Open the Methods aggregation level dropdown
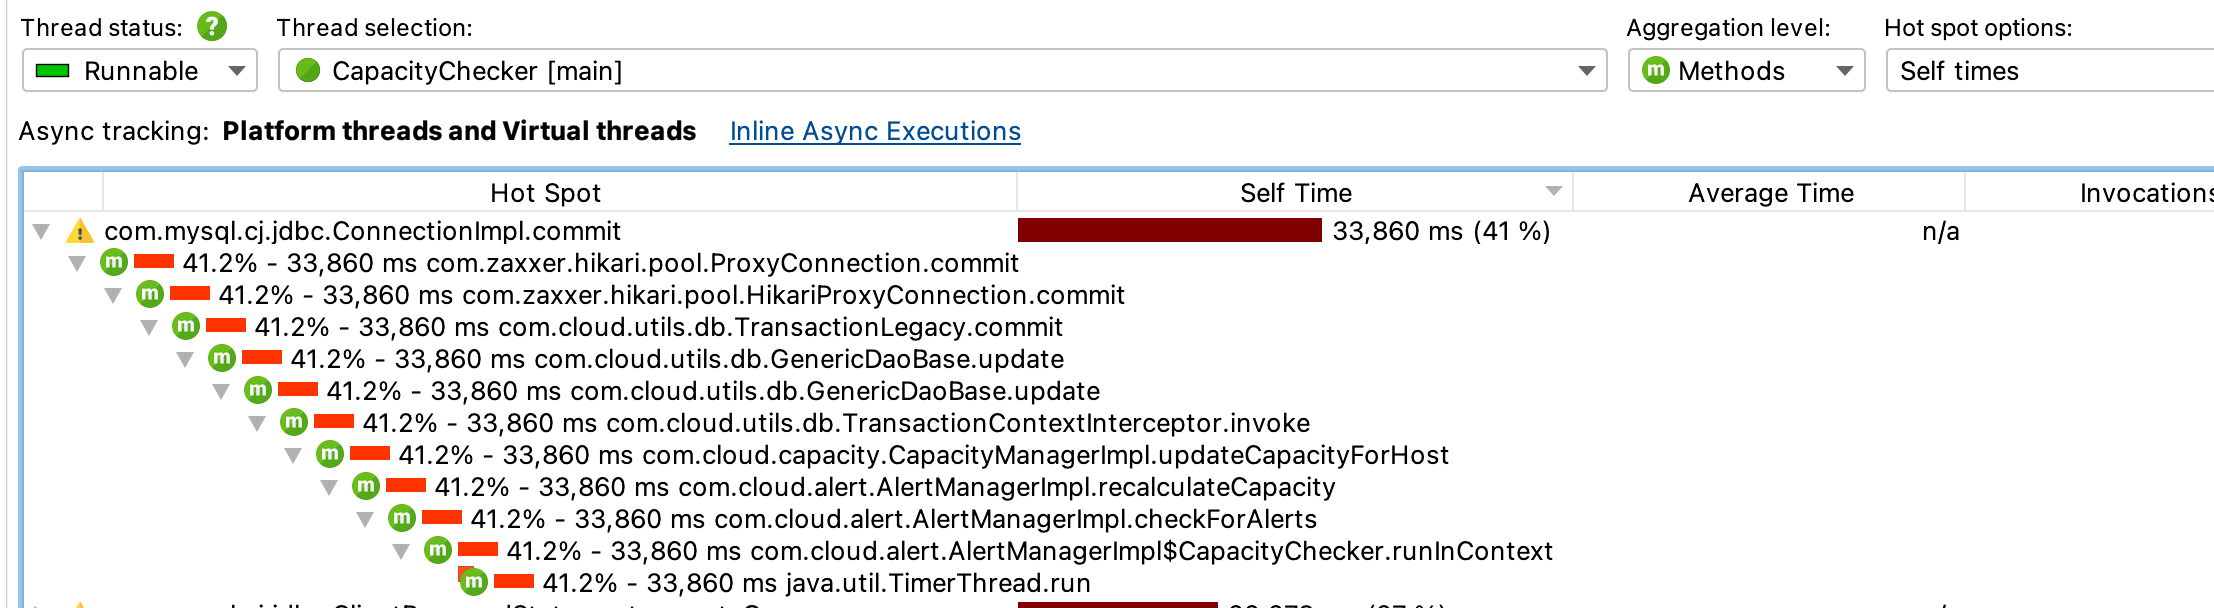This screenshot has width=2214, height=608. pyautogui.click(x=1746, y=71)
